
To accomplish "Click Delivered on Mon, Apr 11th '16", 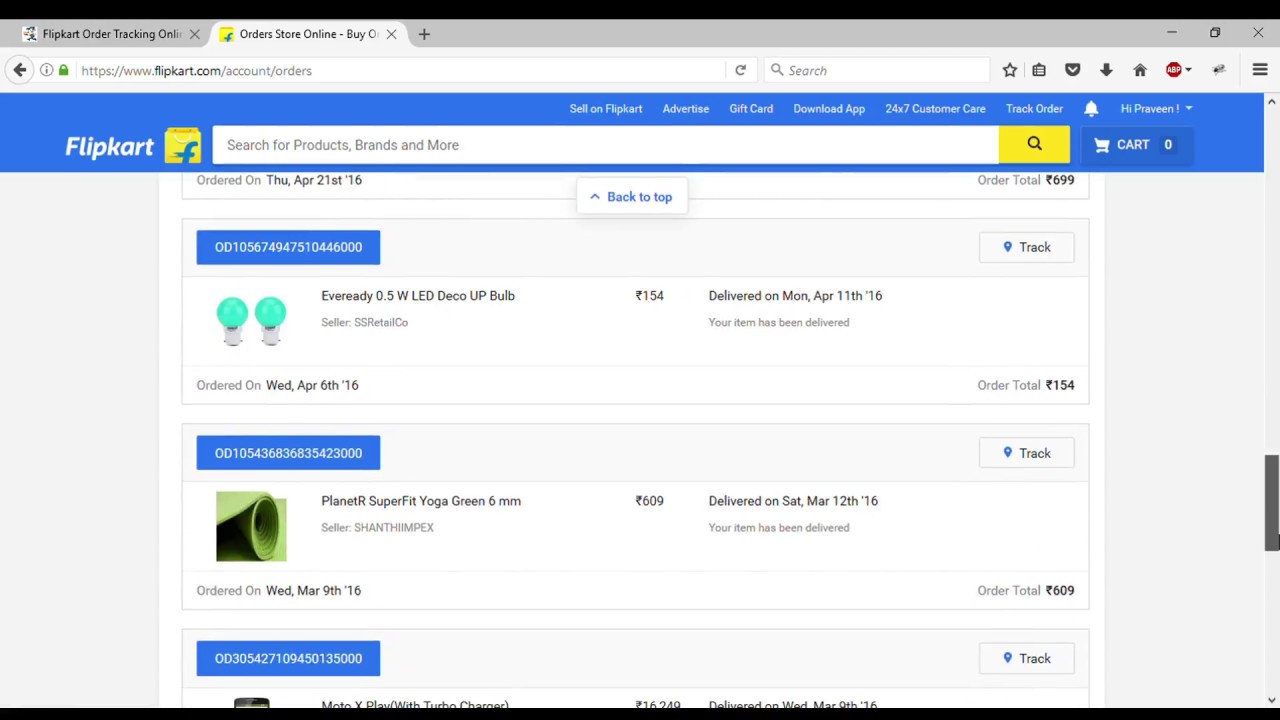I will [795, 296].
